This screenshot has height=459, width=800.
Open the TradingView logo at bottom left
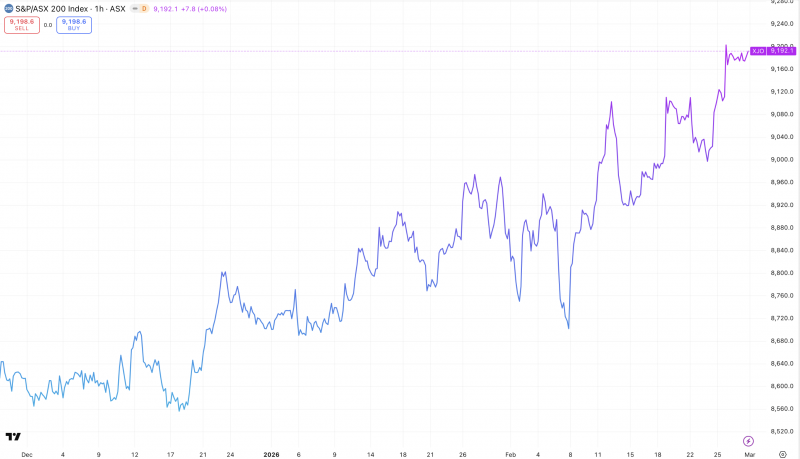click(13, 437)
